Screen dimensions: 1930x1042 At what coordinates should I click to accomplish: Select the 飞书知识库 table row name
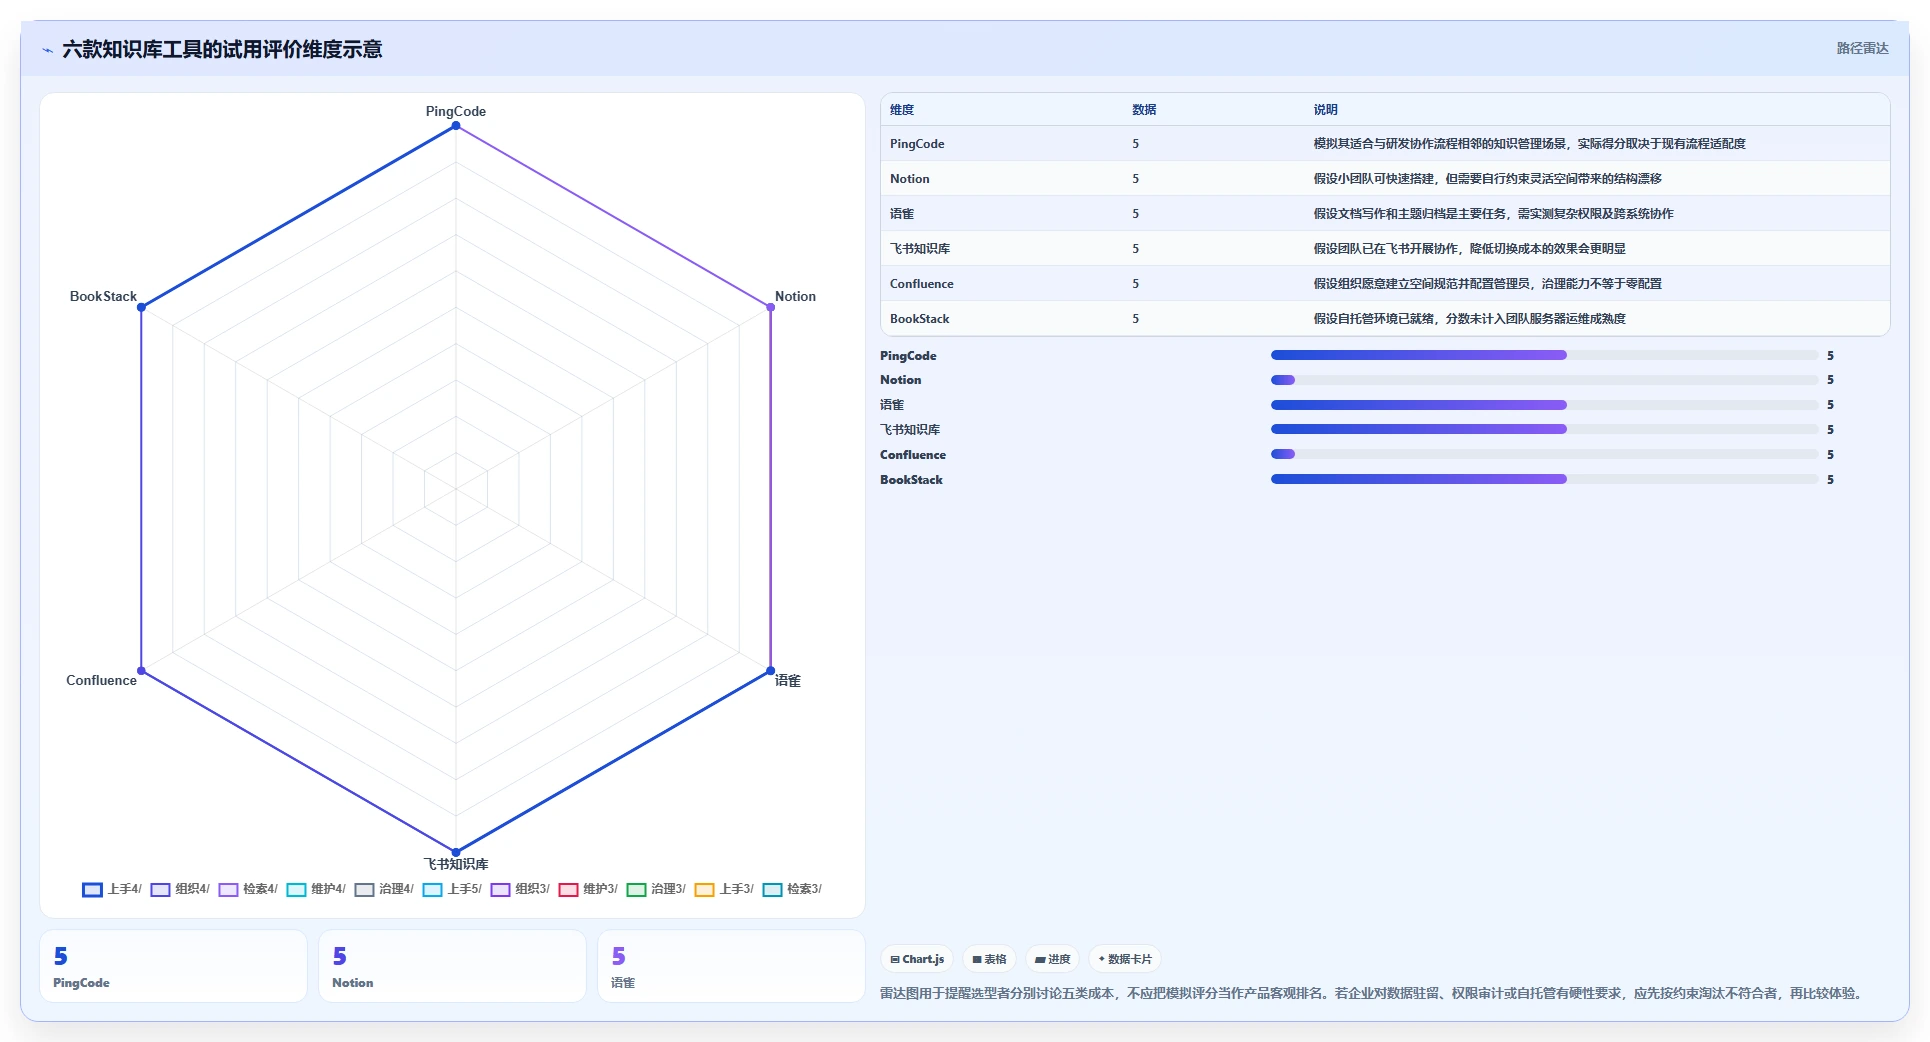coord(920,249)
